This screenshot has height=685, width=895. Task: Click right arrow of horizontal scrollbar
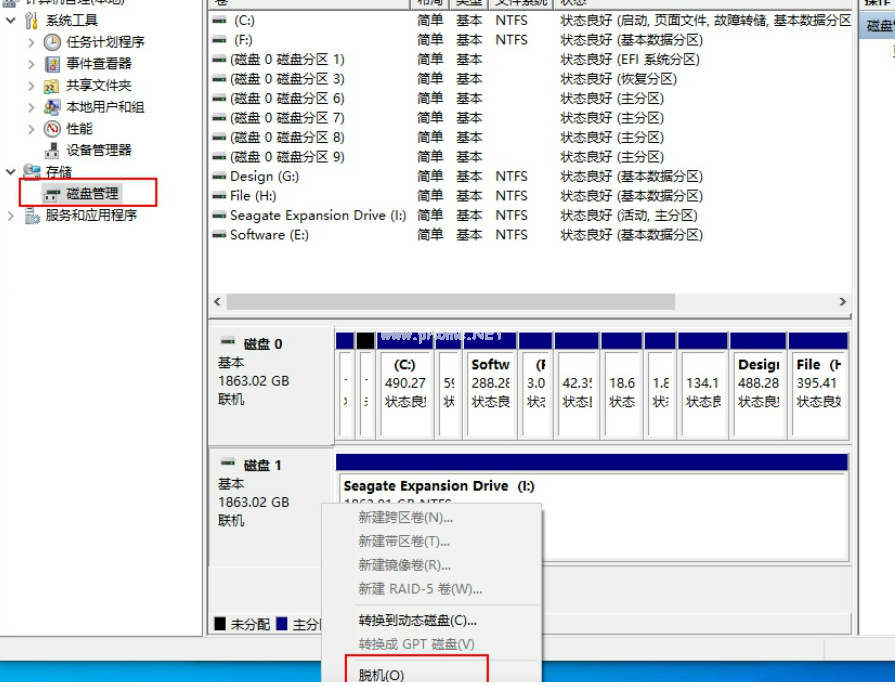point(843,301)
